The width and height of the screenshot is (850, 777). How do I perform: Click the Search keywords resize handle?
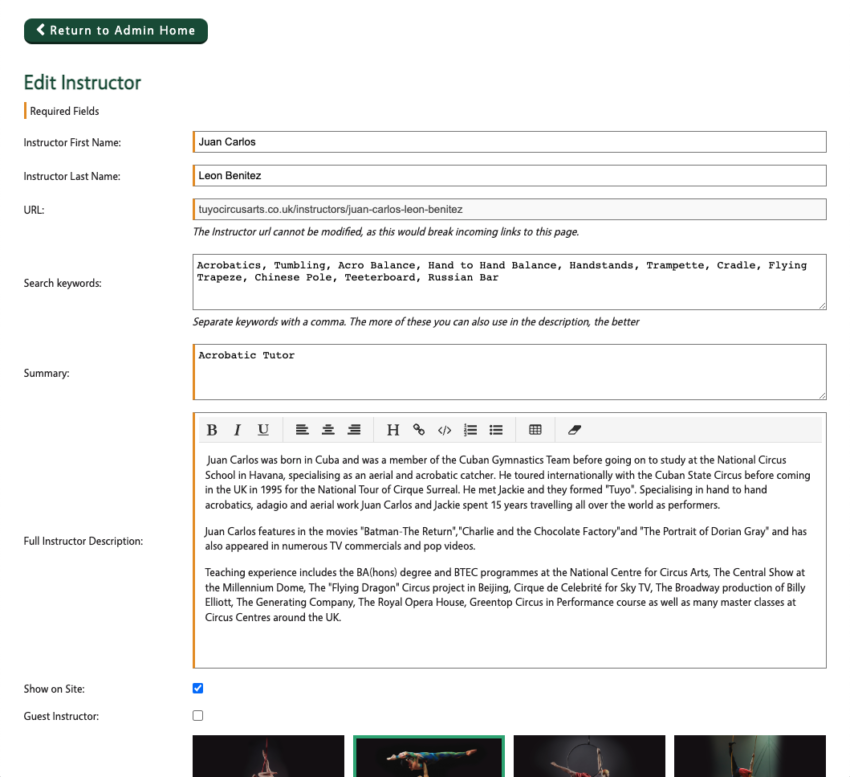[x=822, y=306]
